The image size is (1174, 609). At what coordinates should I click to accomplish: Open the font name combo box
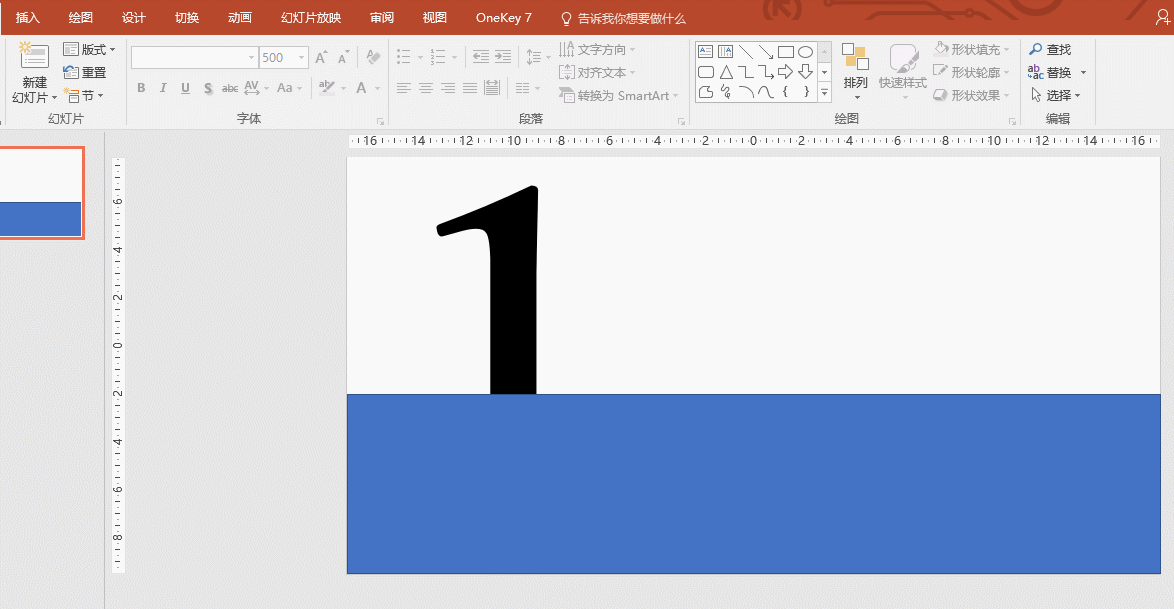(195, 58)
